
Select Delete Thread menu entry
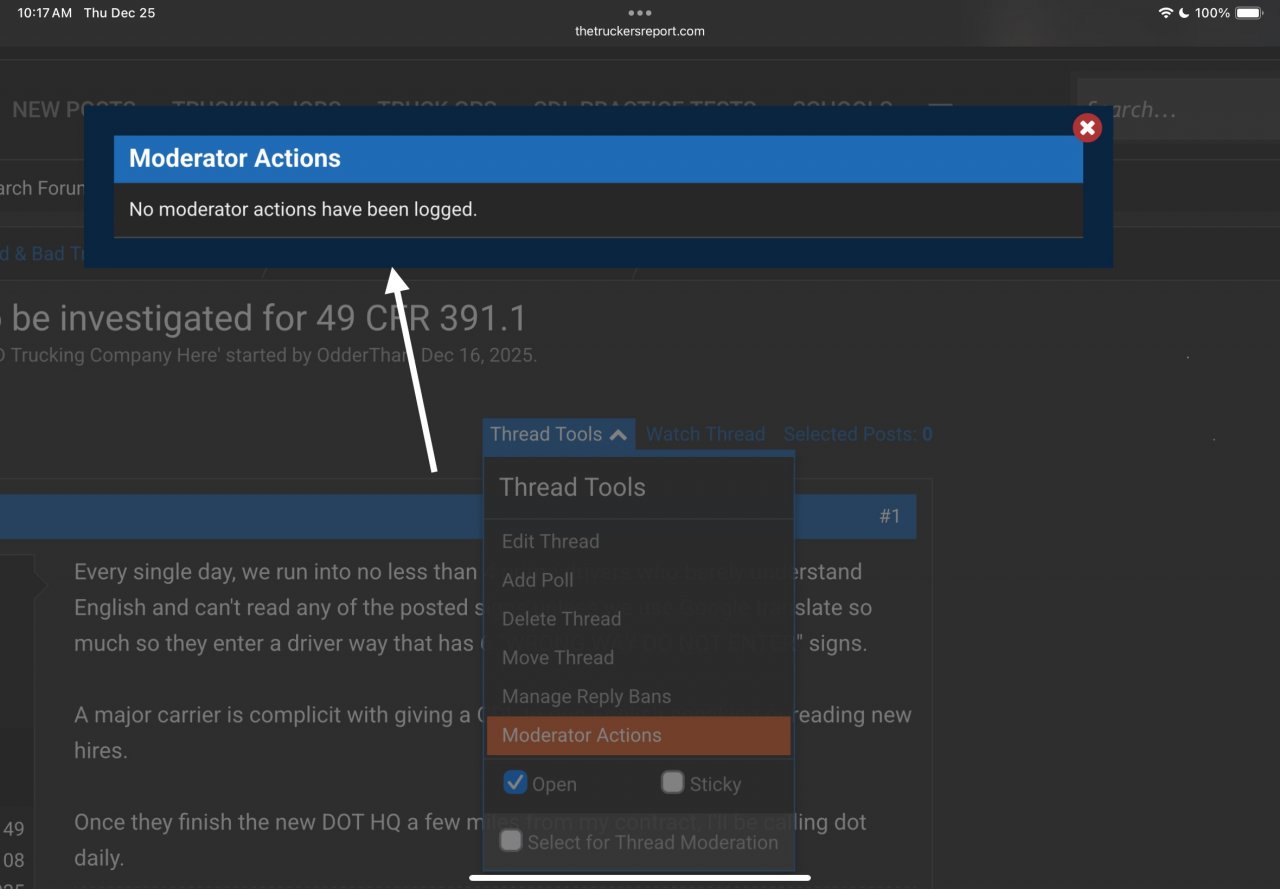pyautogui.click(x=561, y=619)
